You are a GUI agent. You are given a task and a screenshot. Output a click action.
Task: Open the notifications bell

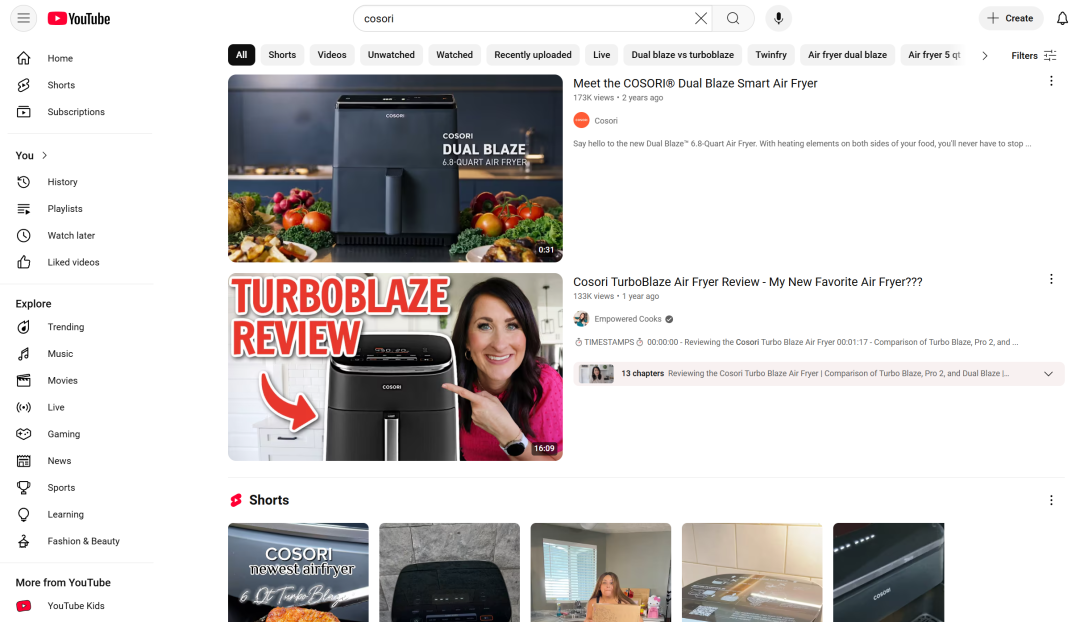coord(1062,18)
